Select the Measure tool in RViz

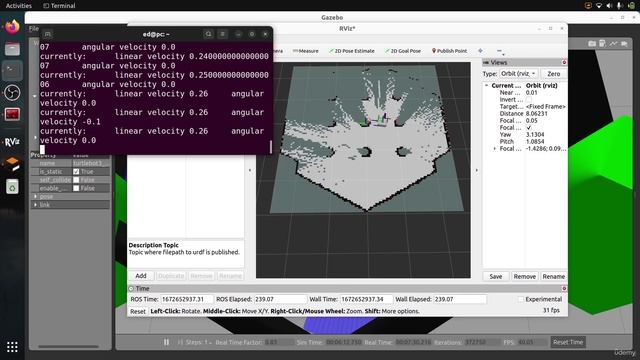coord(305,51)
